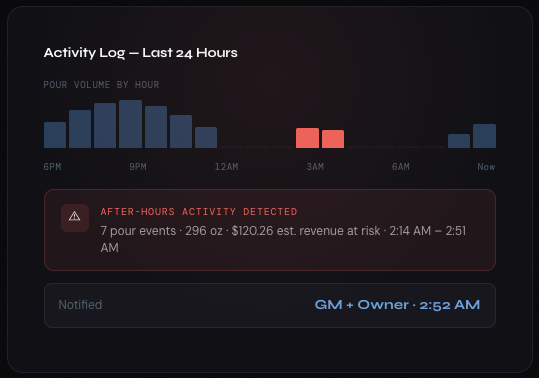The image size is (539, 378).
Task: Click the first red bar before 3AM
Action: tap(307, 138)
